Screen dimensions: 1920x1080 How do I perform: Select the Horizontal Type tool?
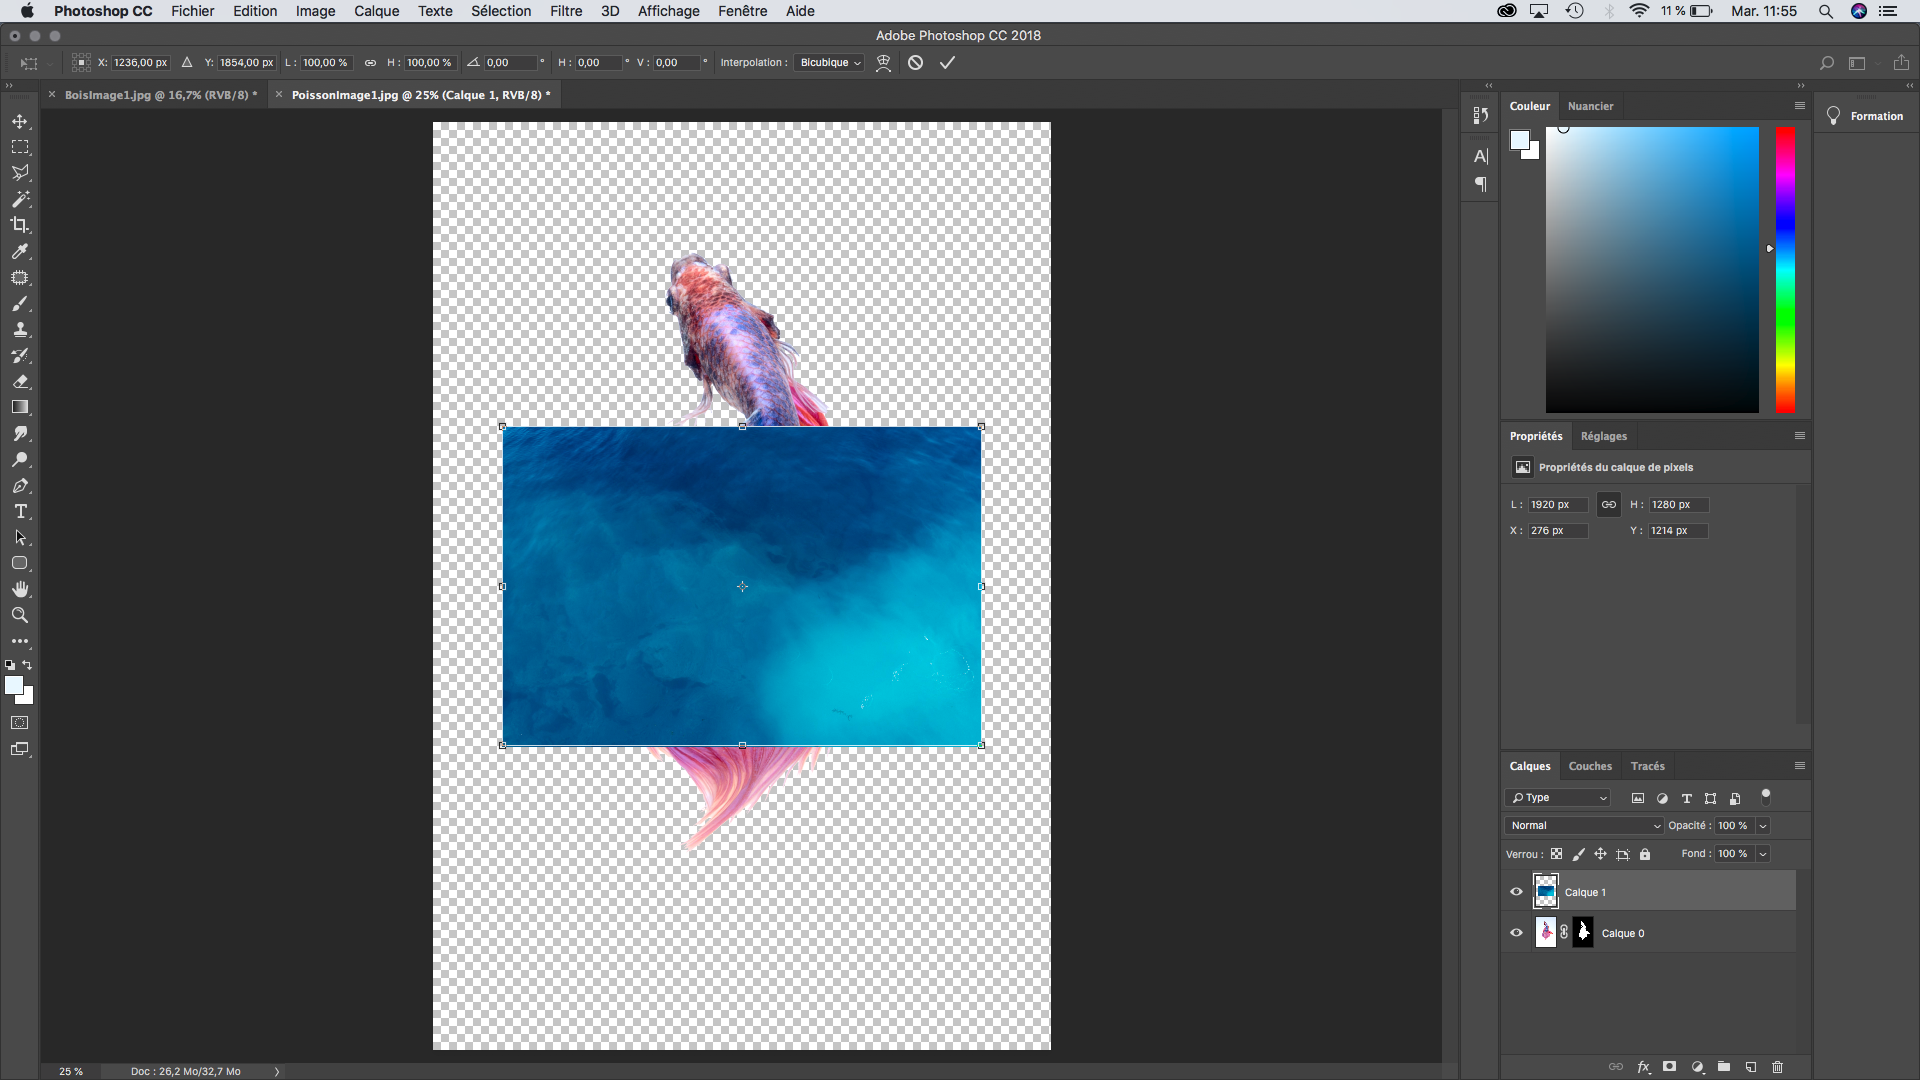point(20,511)
